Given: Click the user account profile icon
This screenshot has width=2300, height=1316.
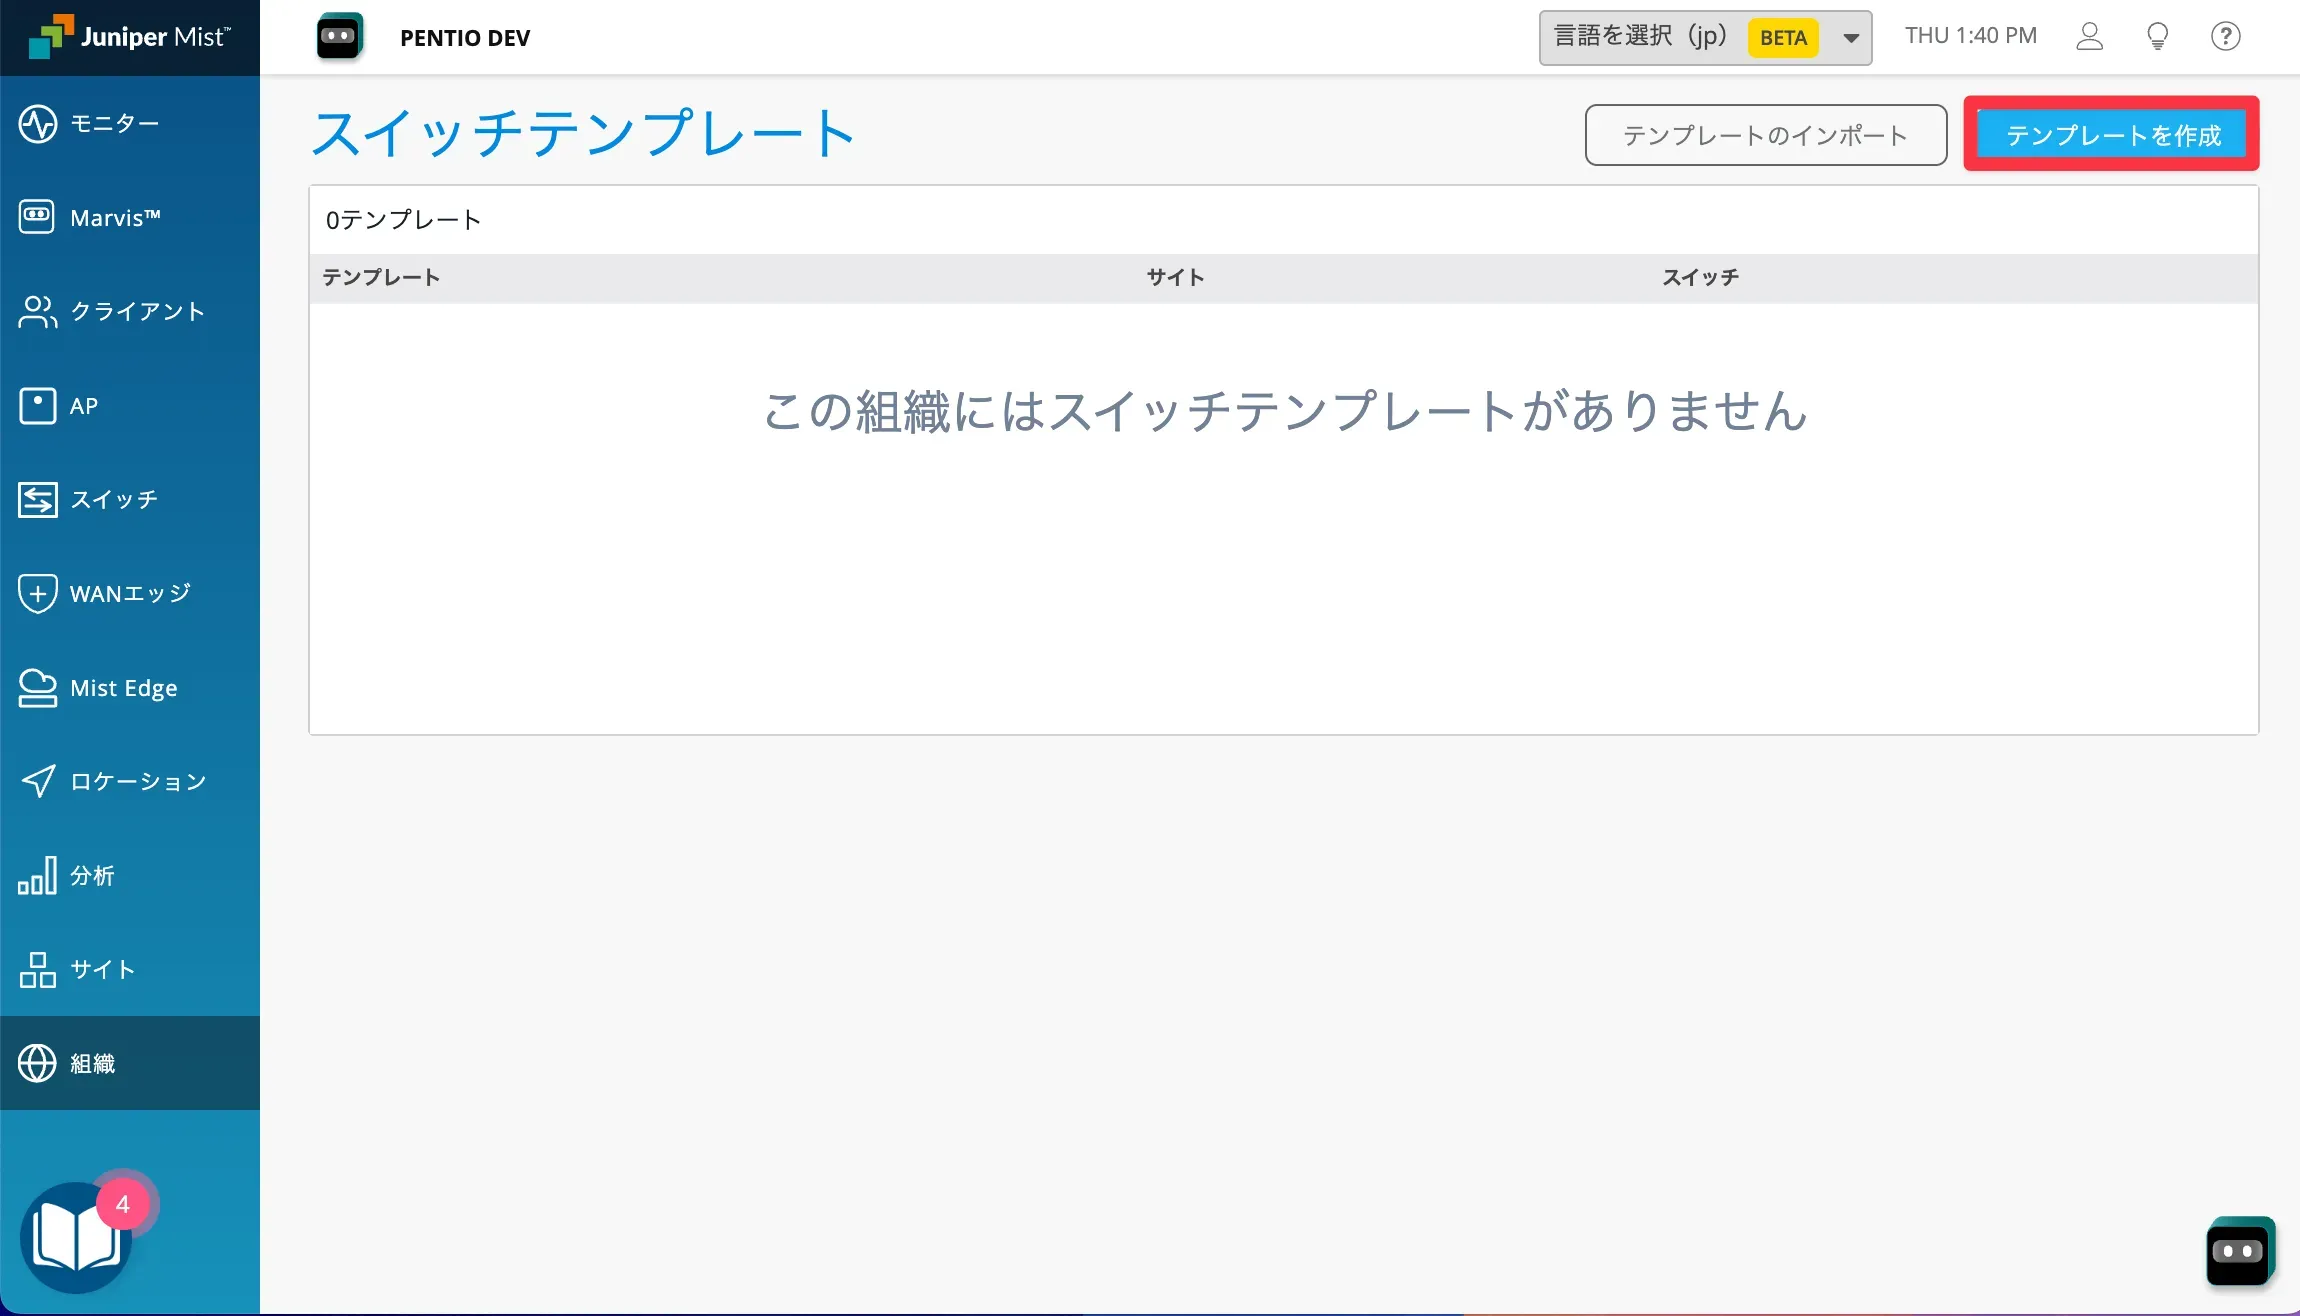Looking at the screenshot, I should [x=2089, y=37].
